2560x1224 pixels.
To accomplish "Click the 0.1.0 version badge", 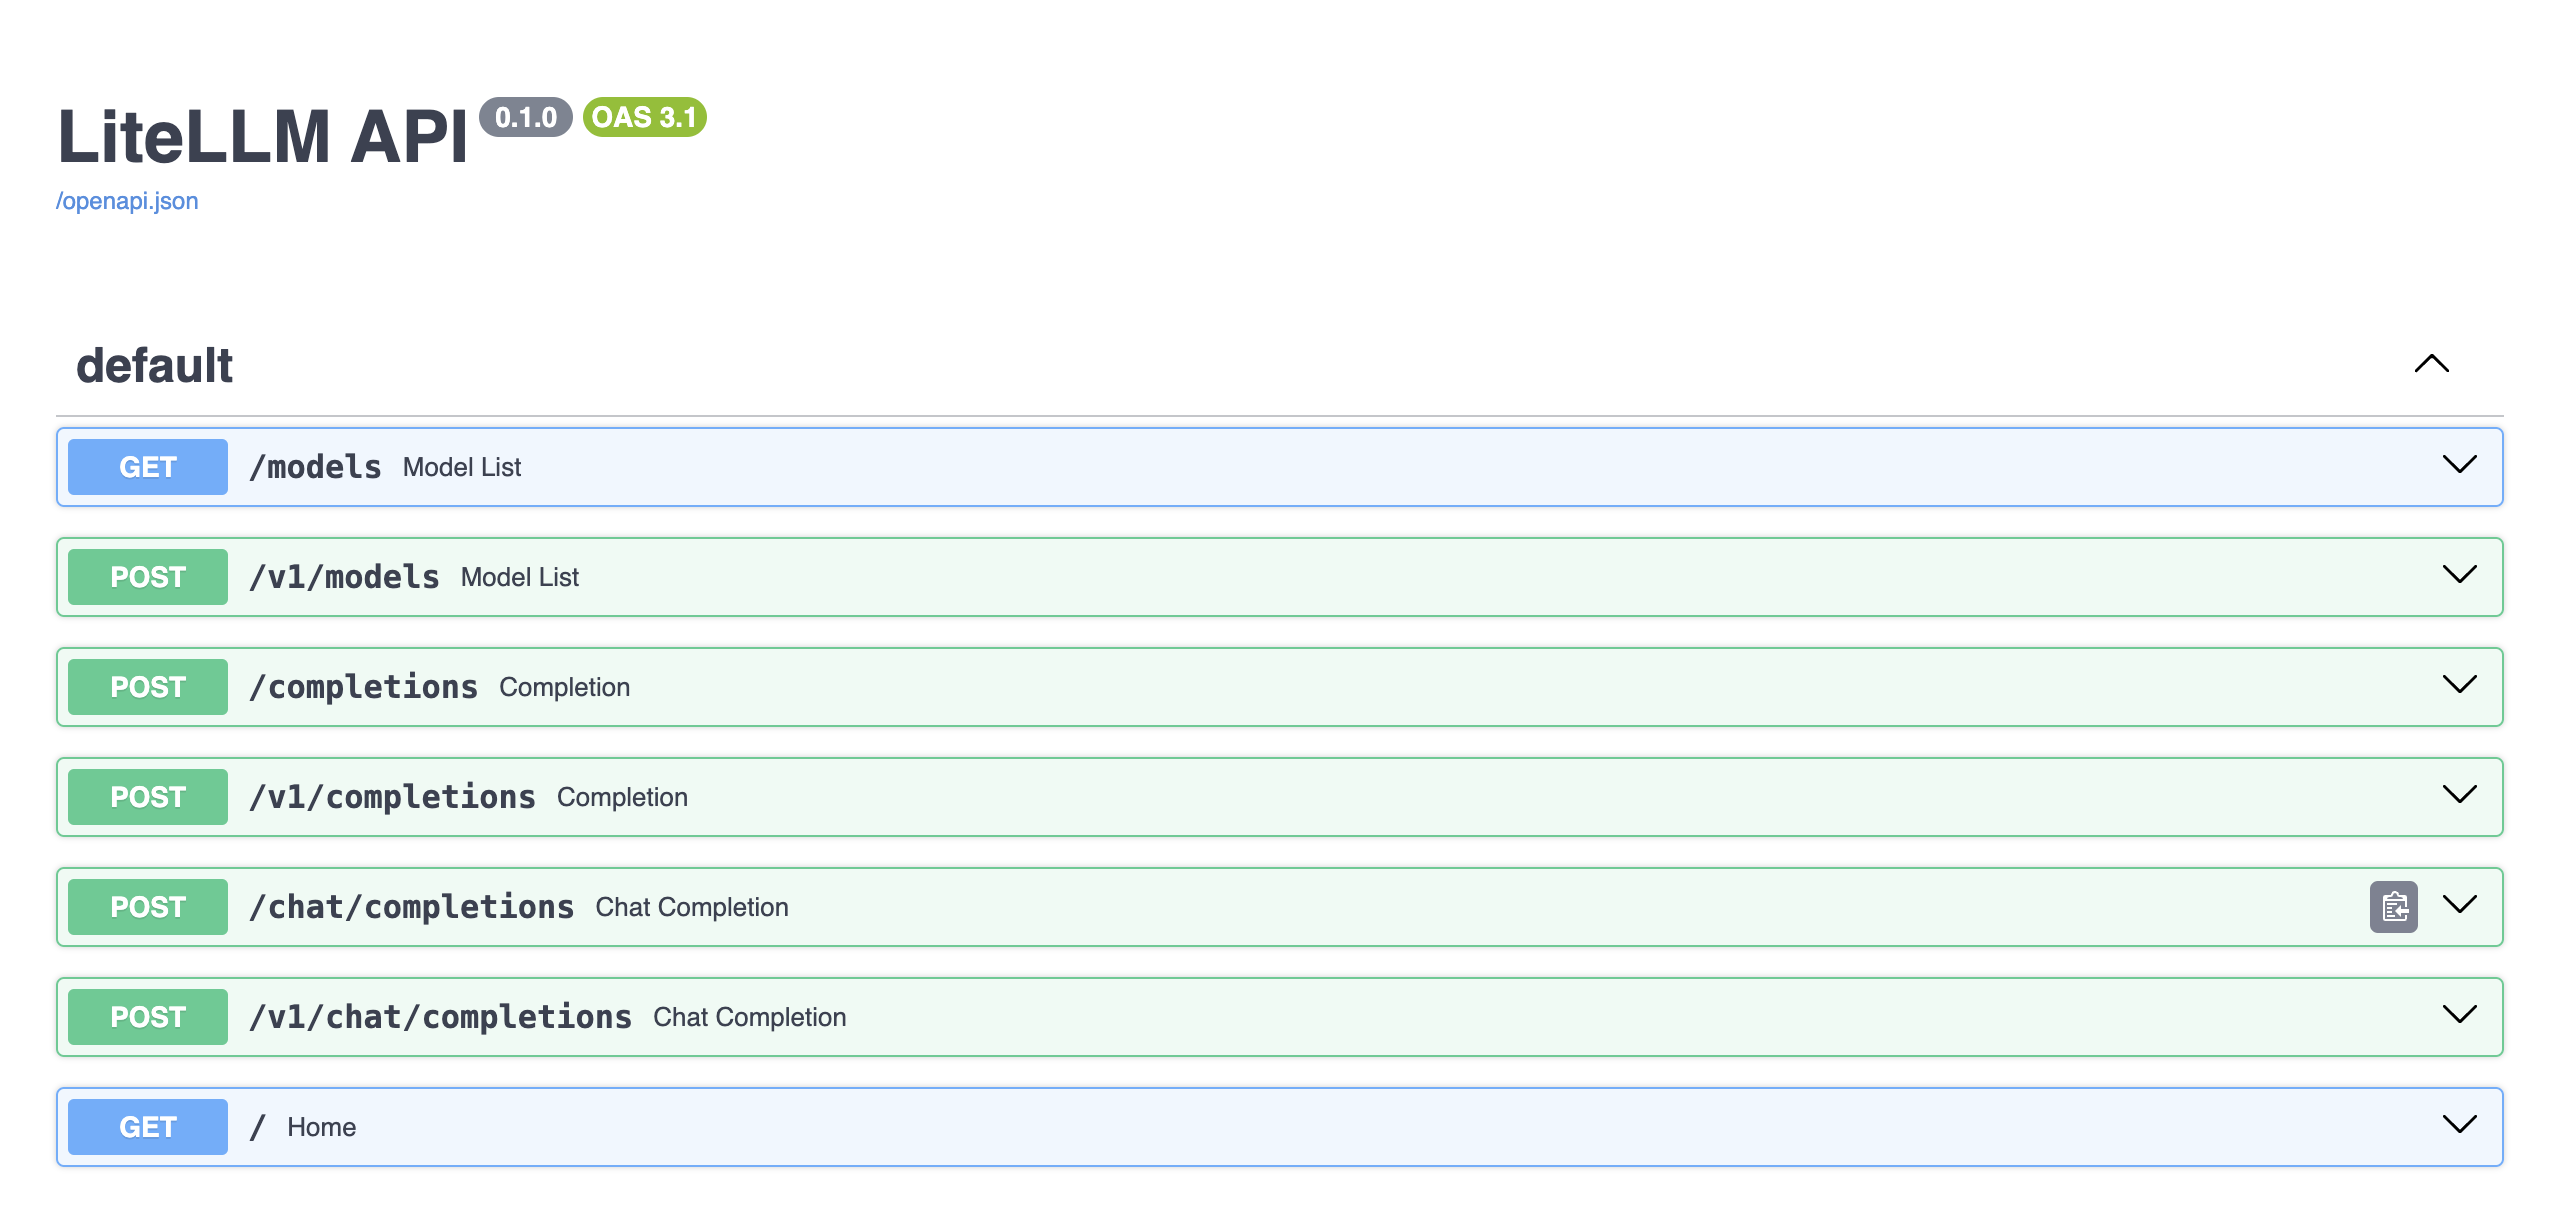I will click(525, 117).
